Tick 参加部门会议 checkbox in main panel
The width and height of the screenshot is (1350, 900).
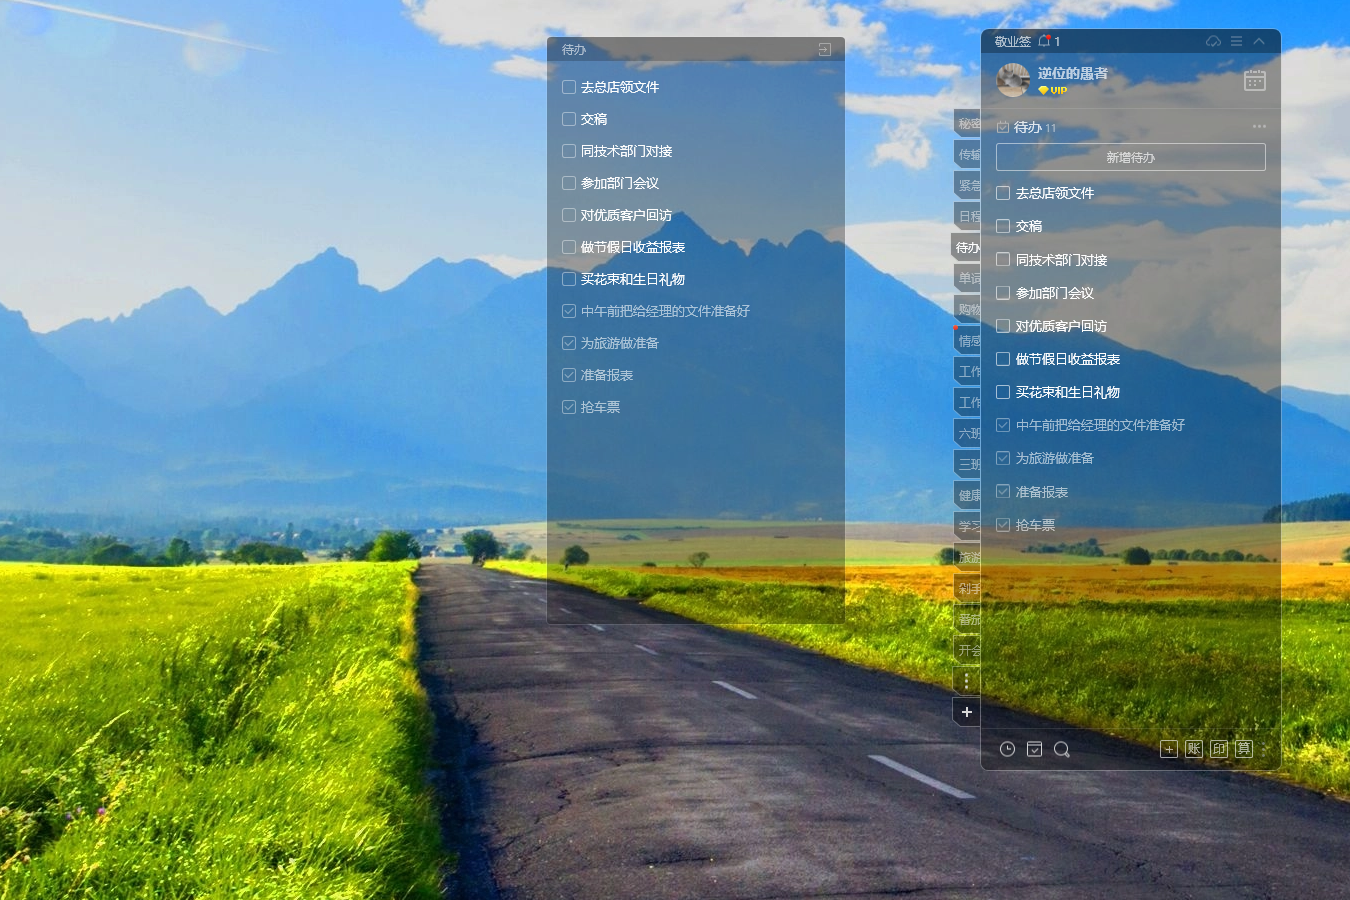1003,293
